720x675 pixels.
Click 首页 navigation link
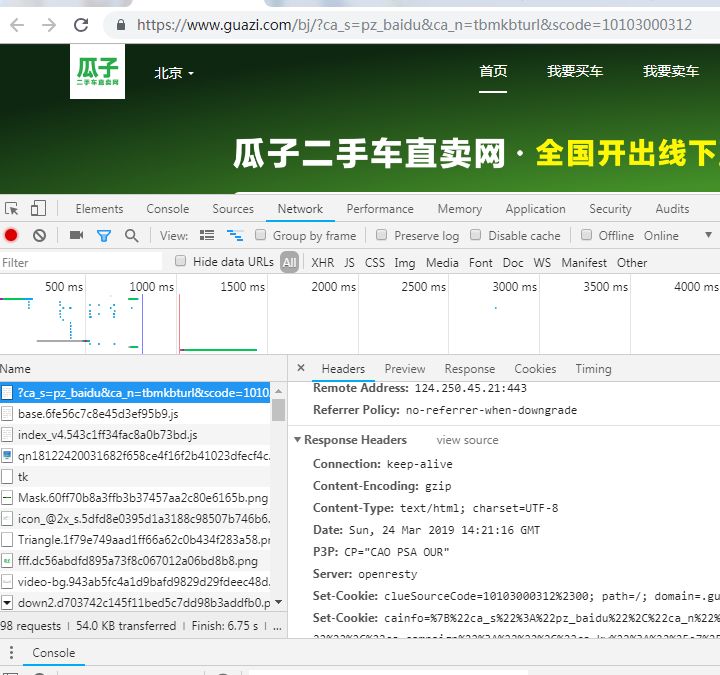point(493,71)
